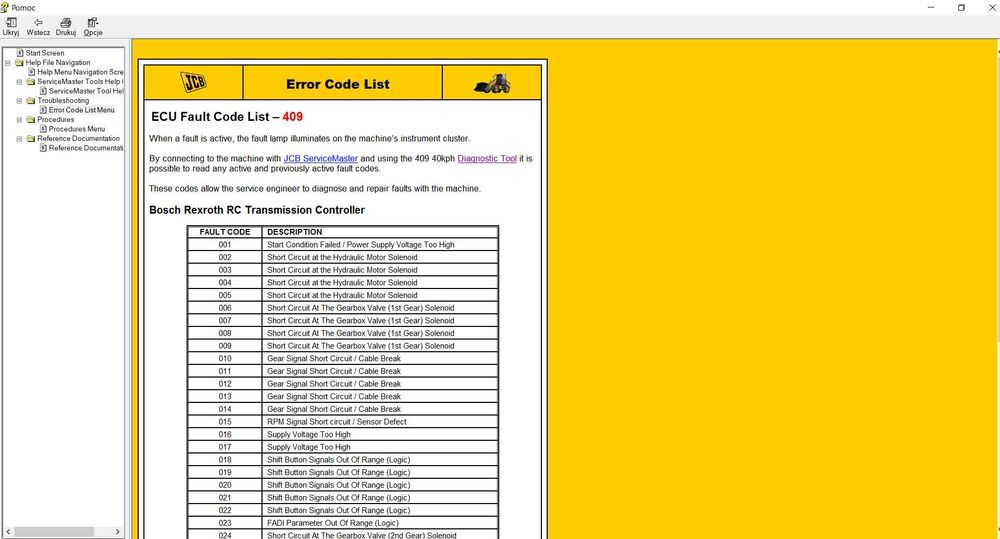The width and height of the screenshot is (1000, 539).
Task: Click Bosch Rexroth RC Transmission Controller heading
Action: pyautogui.click(x=257, y=210)
